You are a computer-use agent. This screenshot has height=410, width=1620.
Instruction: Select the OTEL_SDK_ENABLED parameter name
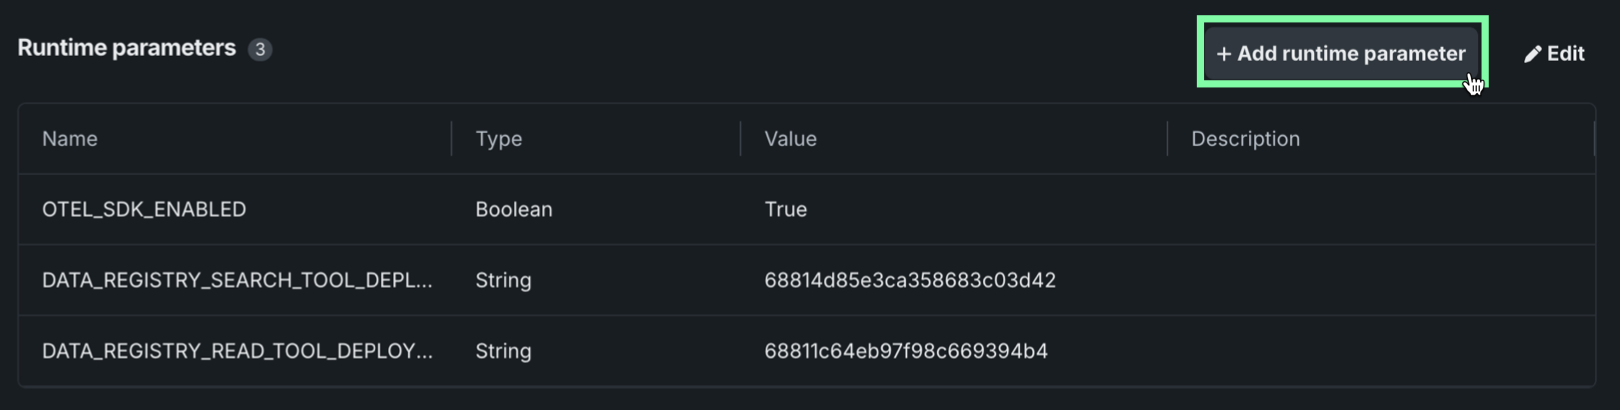pos(144,209)
